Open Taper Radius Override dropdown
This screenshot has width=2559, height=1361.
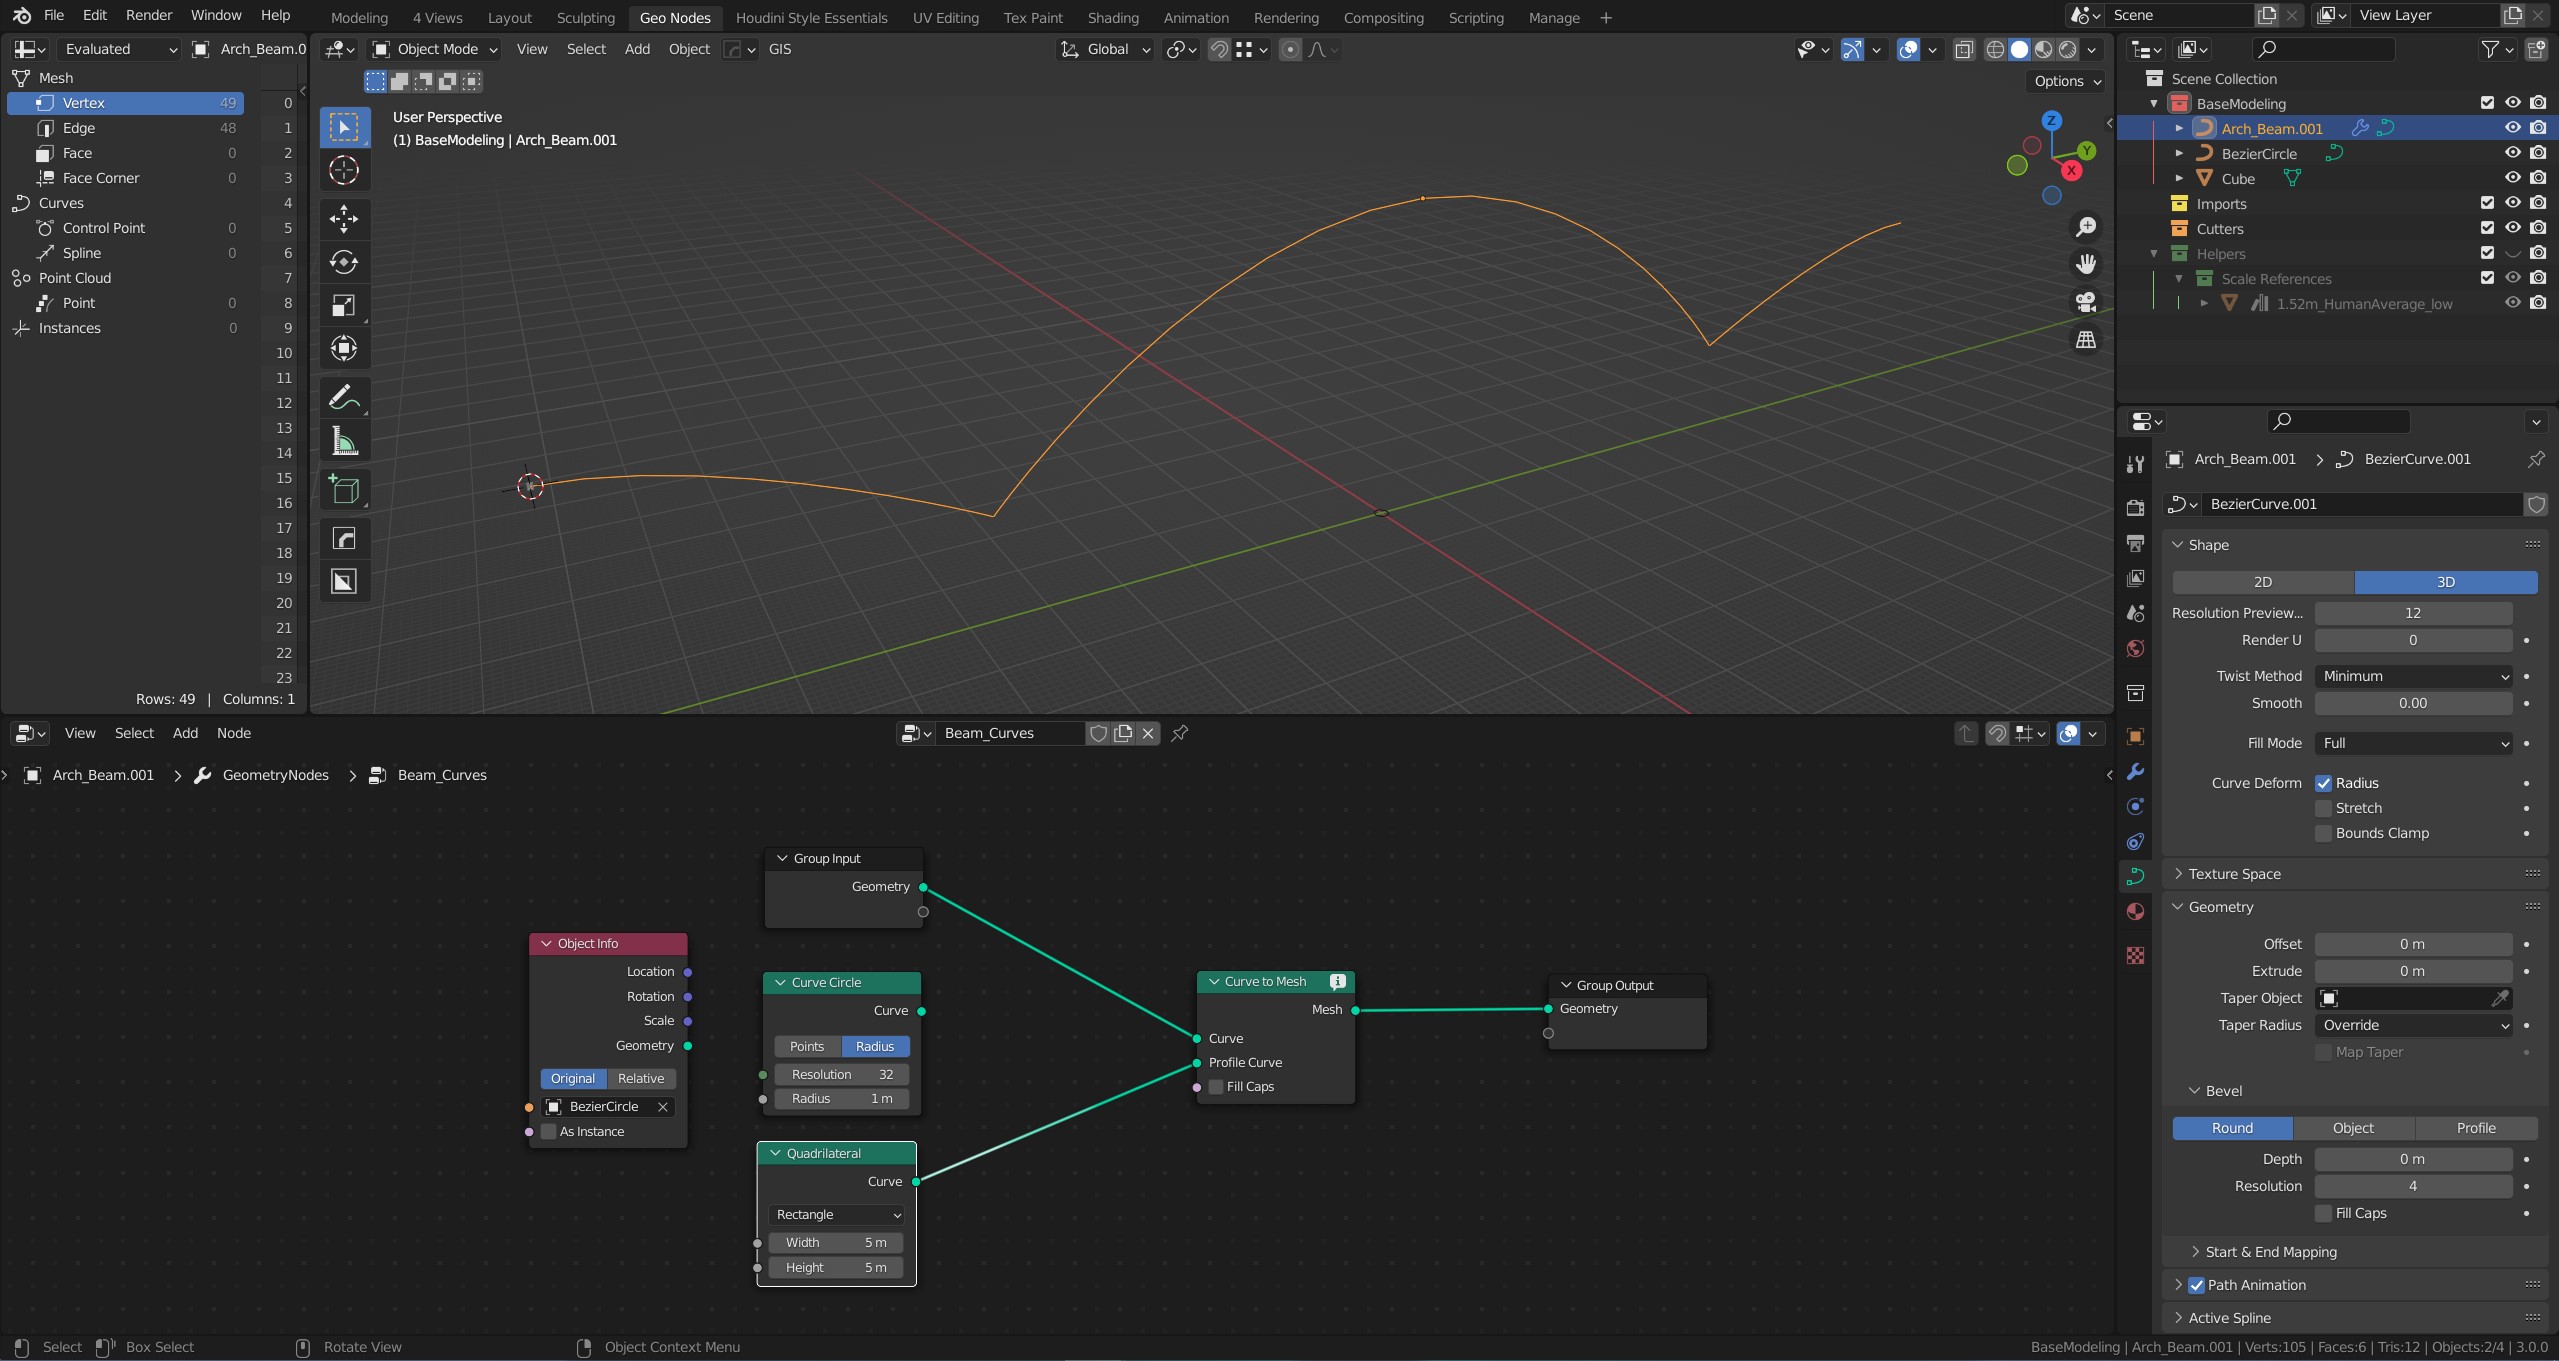point(2413,1025)
